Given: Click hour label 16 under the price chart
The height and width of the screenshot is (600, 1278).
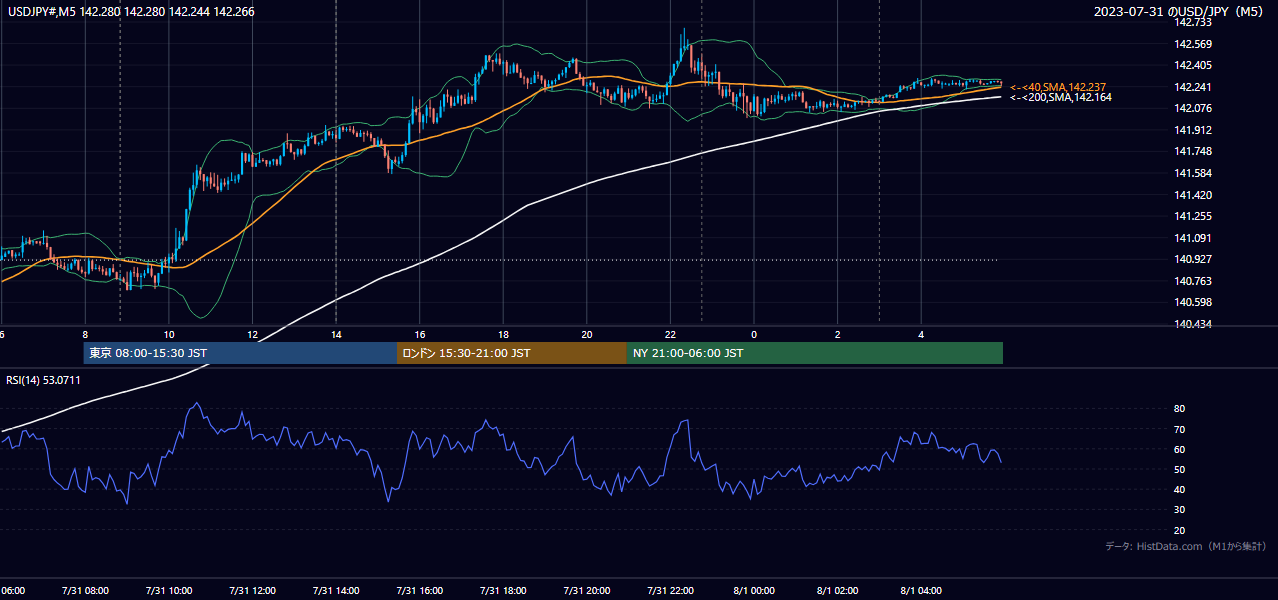Looking at the screenshot, I should tap(420, 334).
